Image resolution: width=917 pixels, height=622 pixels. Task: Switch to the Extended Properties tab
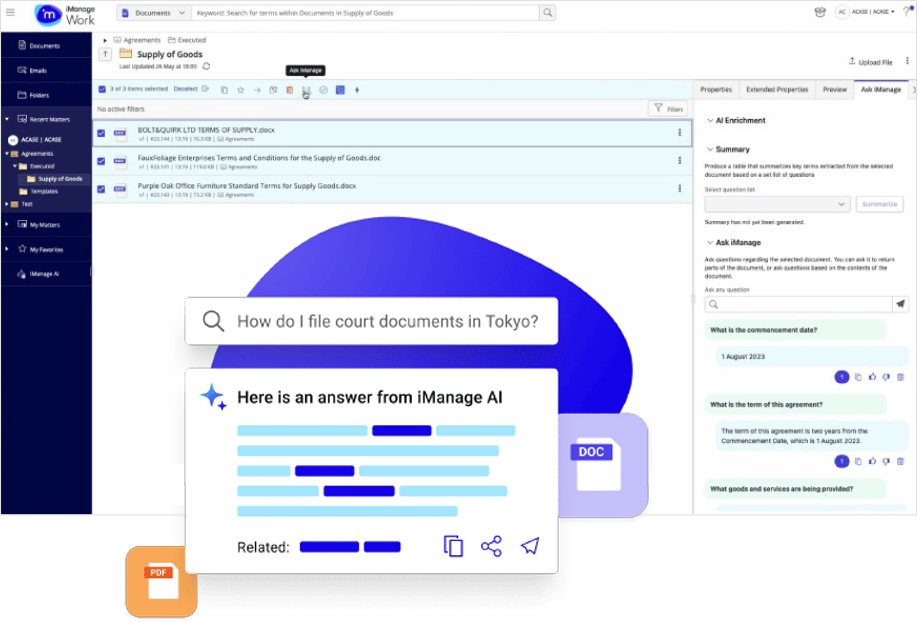click(x=777, y=89)
